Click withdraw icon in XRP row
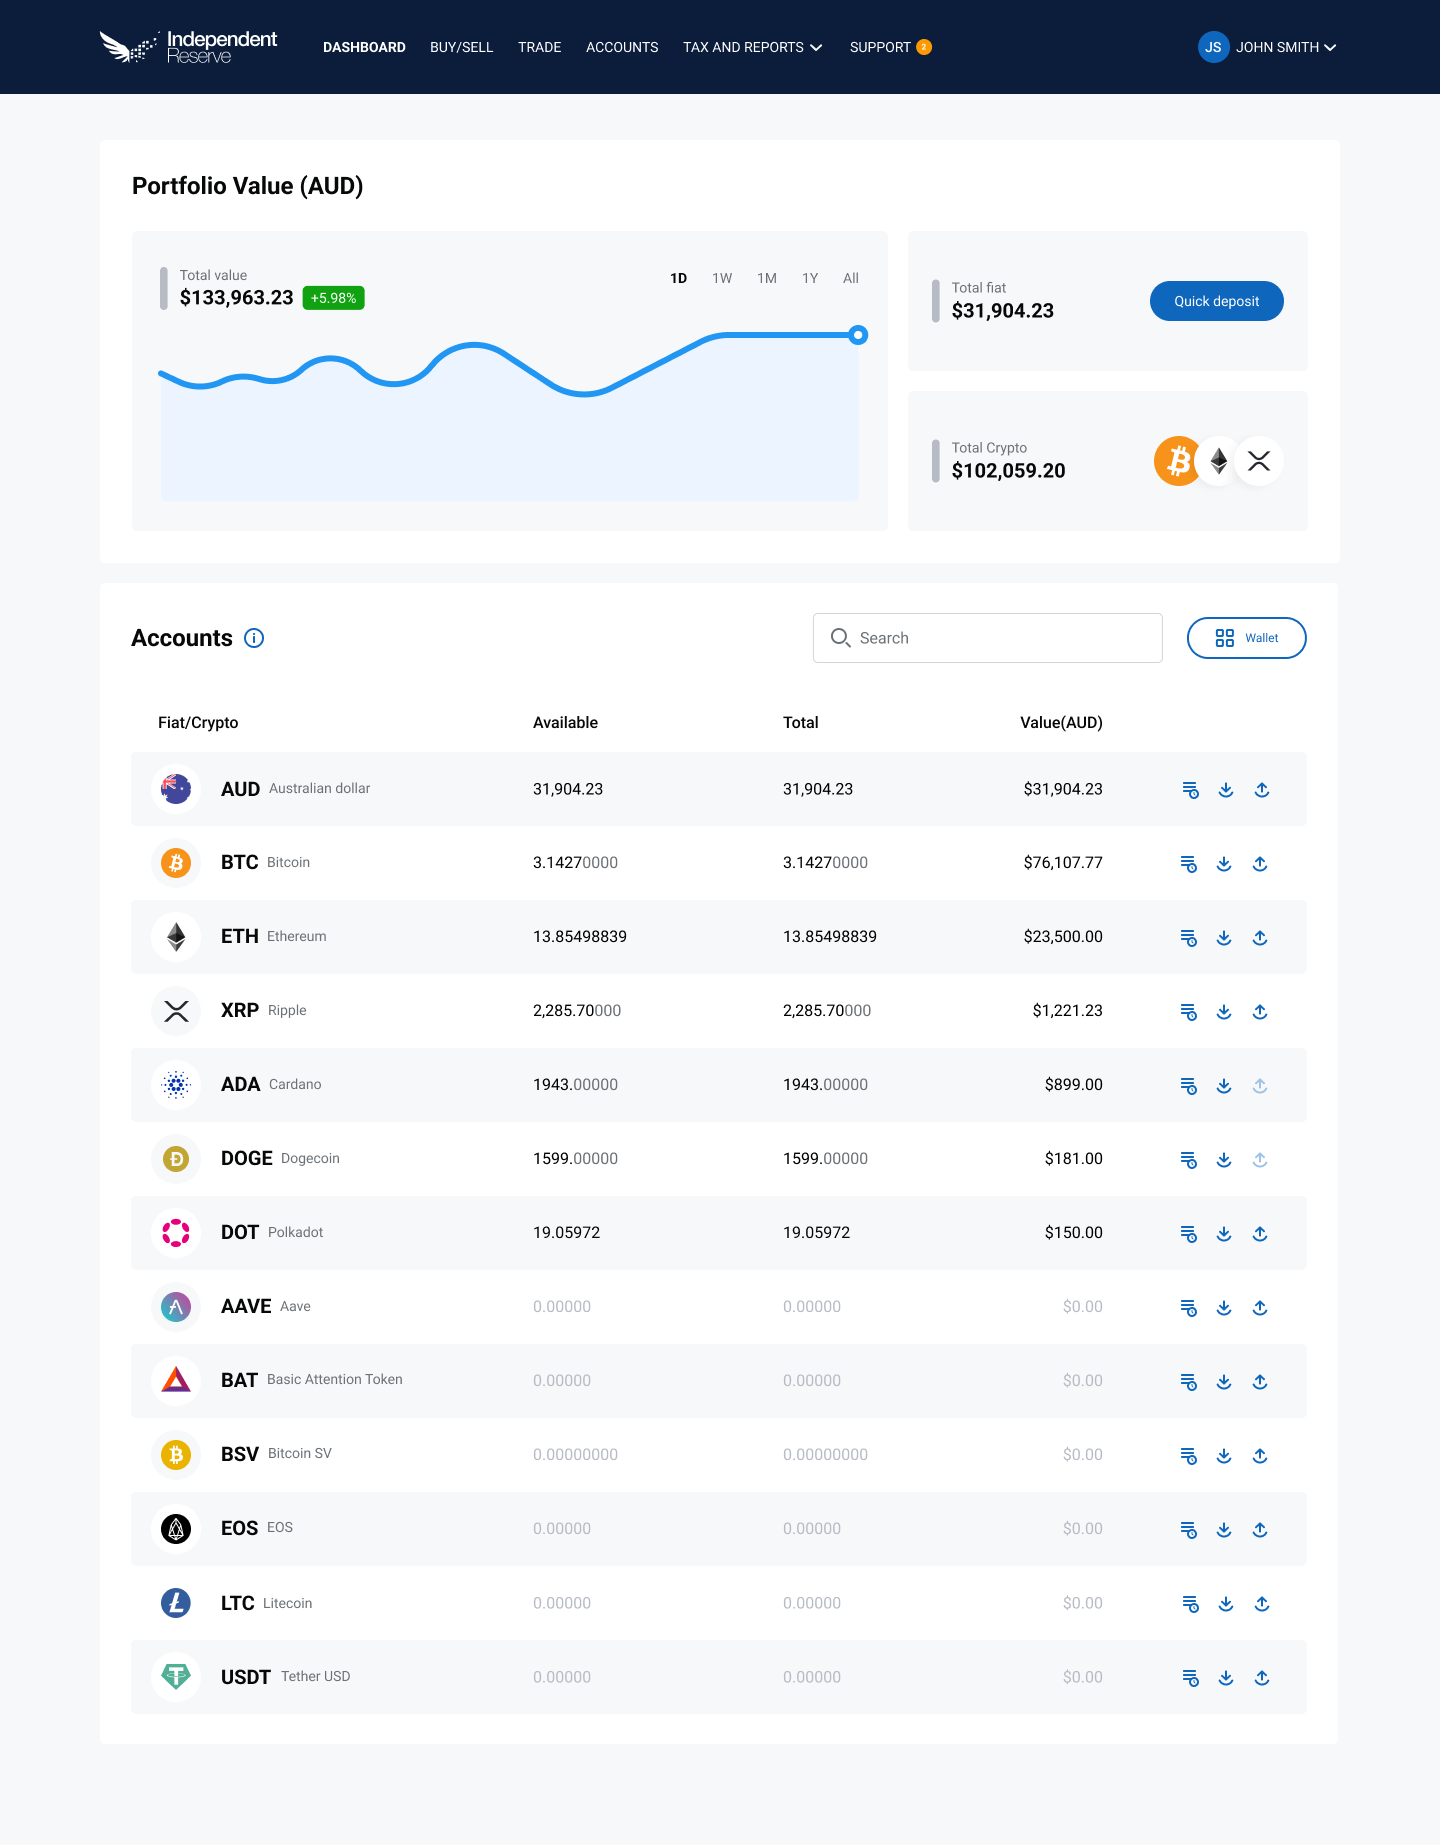This screenshot has height=1845, width=1440. click(1260, 1012)
